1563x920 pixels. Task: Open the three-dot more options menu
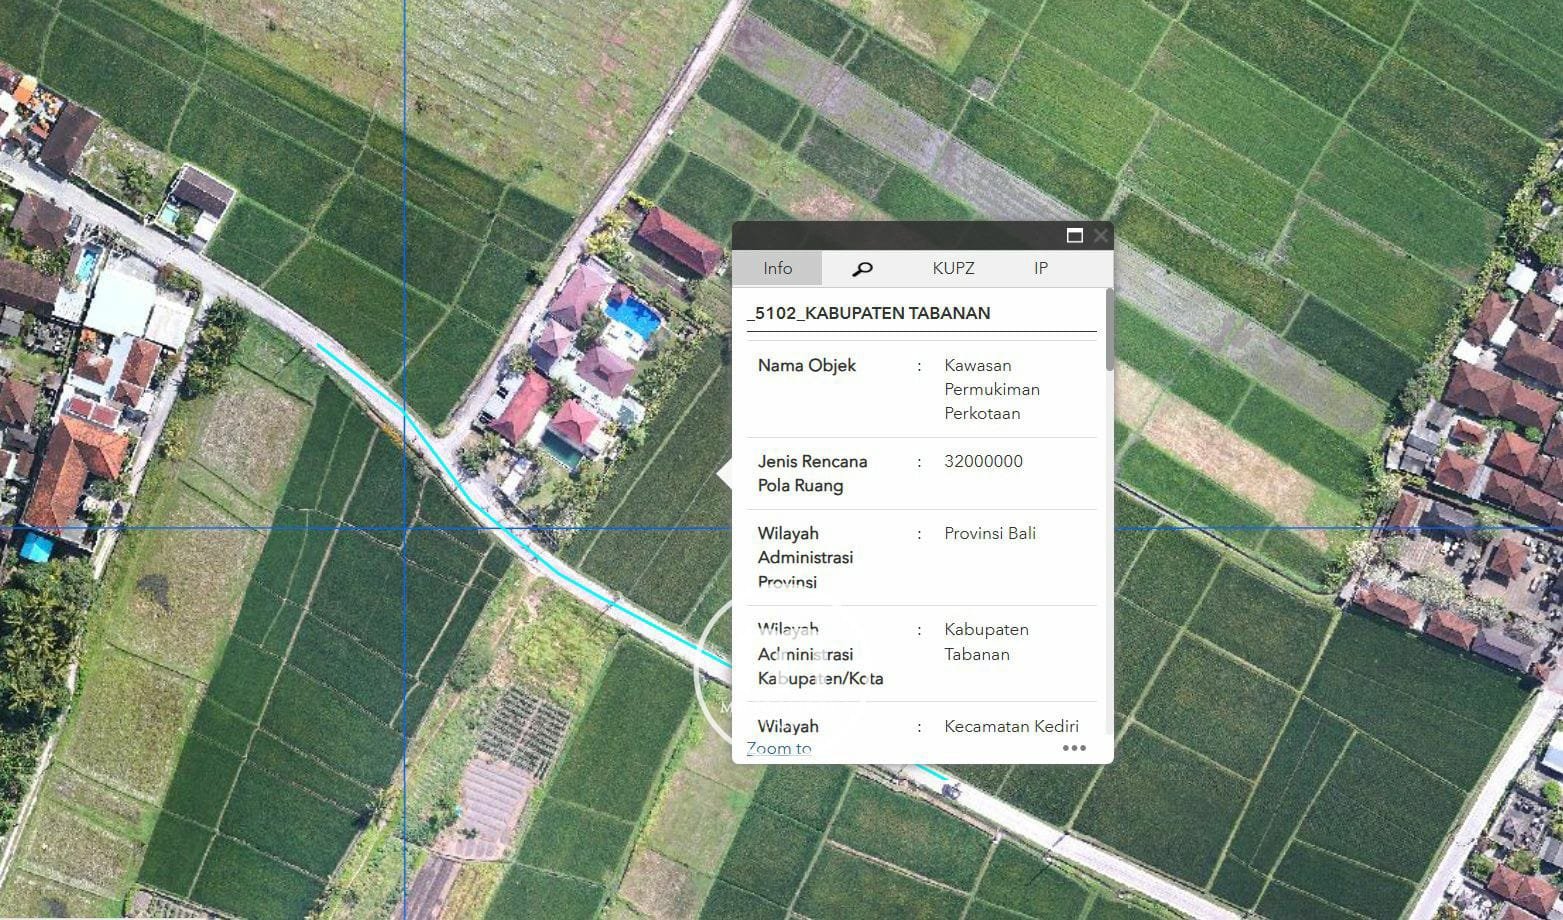point(1074,748)
